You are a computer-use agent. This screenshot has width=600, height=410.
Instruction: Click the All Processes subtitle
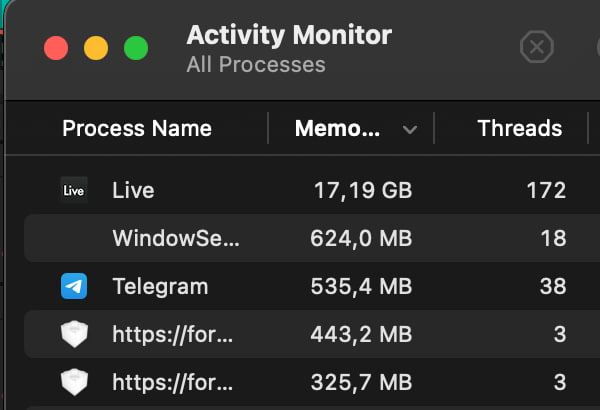256,65
